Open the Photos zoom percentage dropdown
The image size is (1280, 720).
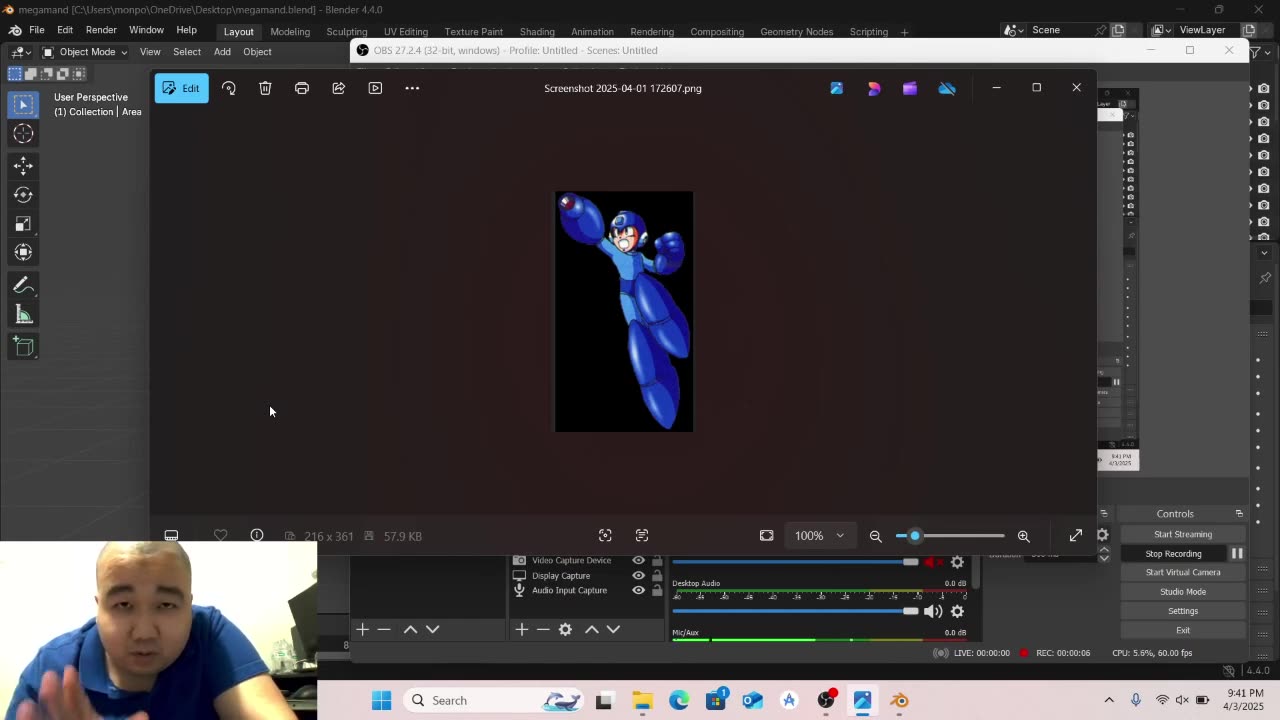819,536
